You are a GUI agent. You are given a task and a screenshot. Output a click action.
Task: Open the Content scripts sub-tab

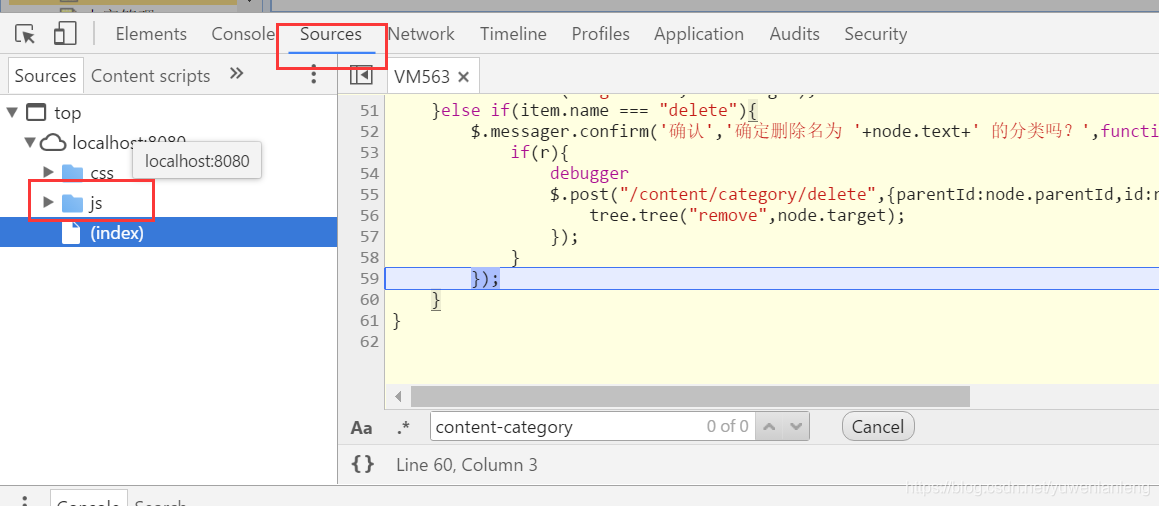point(151,76)
